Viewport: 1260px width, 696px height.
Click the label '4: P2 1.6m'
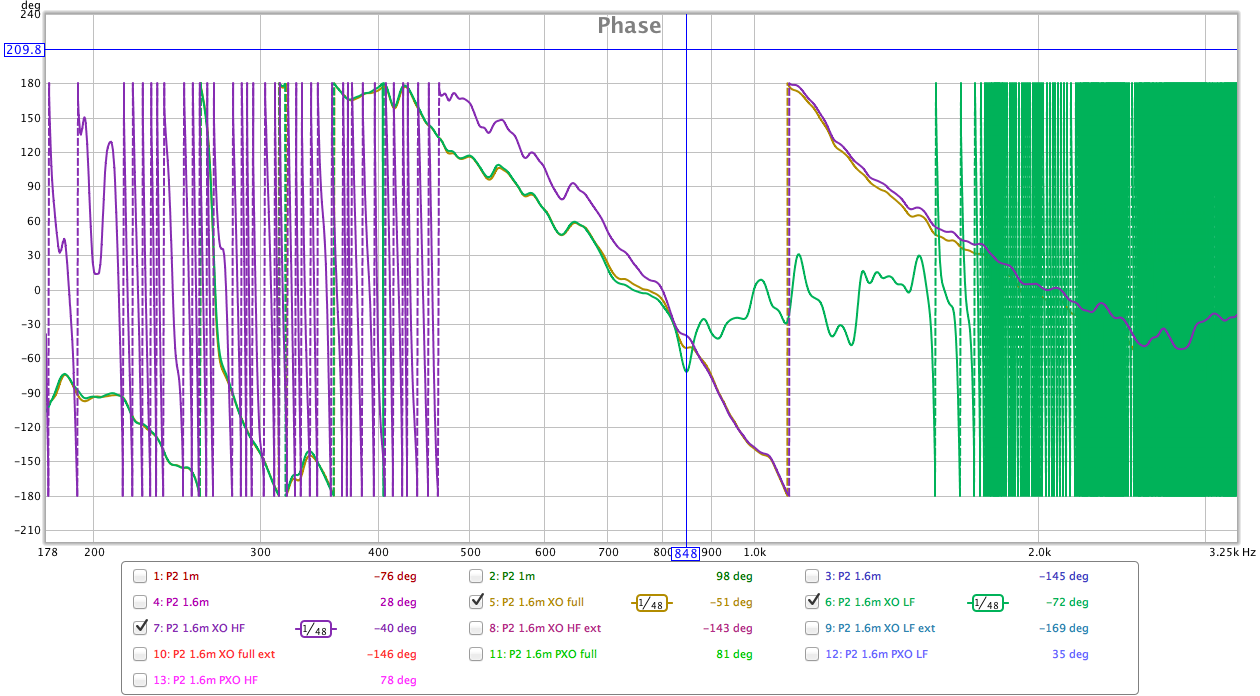click(180, 602)
